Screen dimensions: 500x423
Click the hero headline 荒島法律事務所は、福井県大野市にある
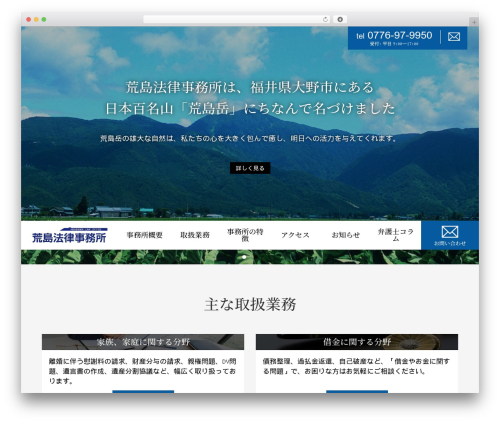[x=250, y=88]
